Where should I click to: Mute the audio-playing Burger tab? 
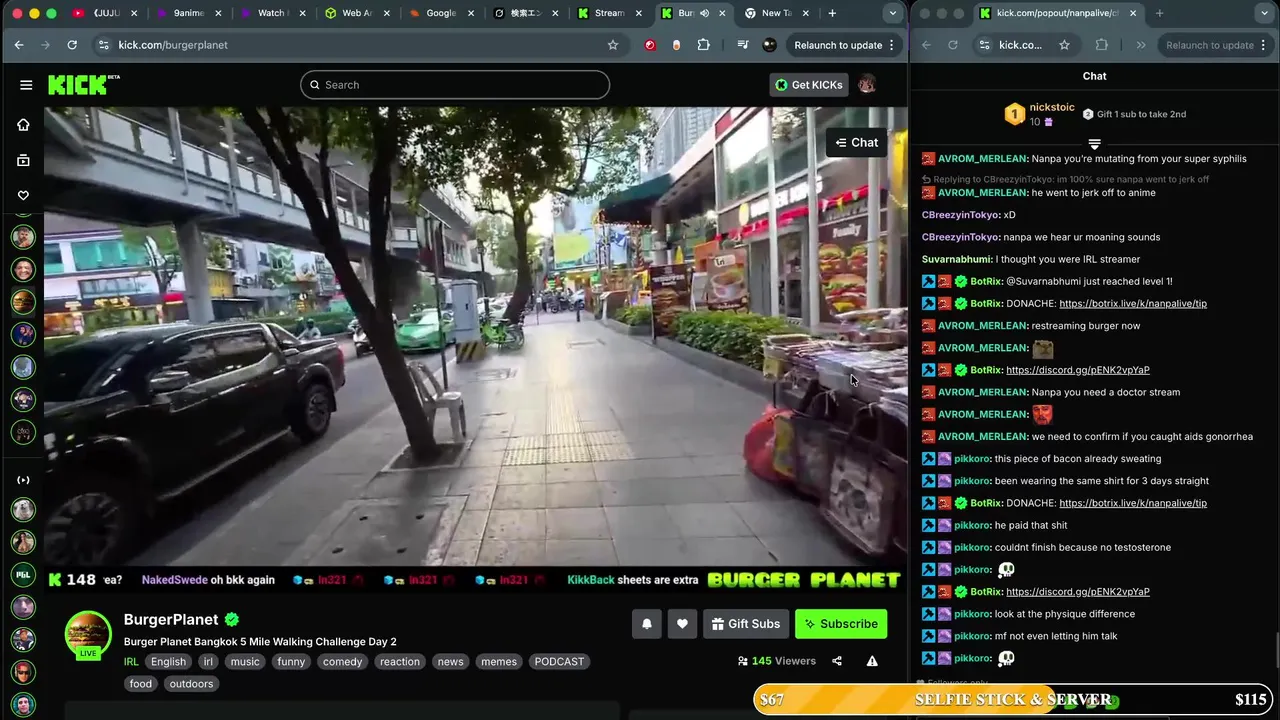click(704, 13)
